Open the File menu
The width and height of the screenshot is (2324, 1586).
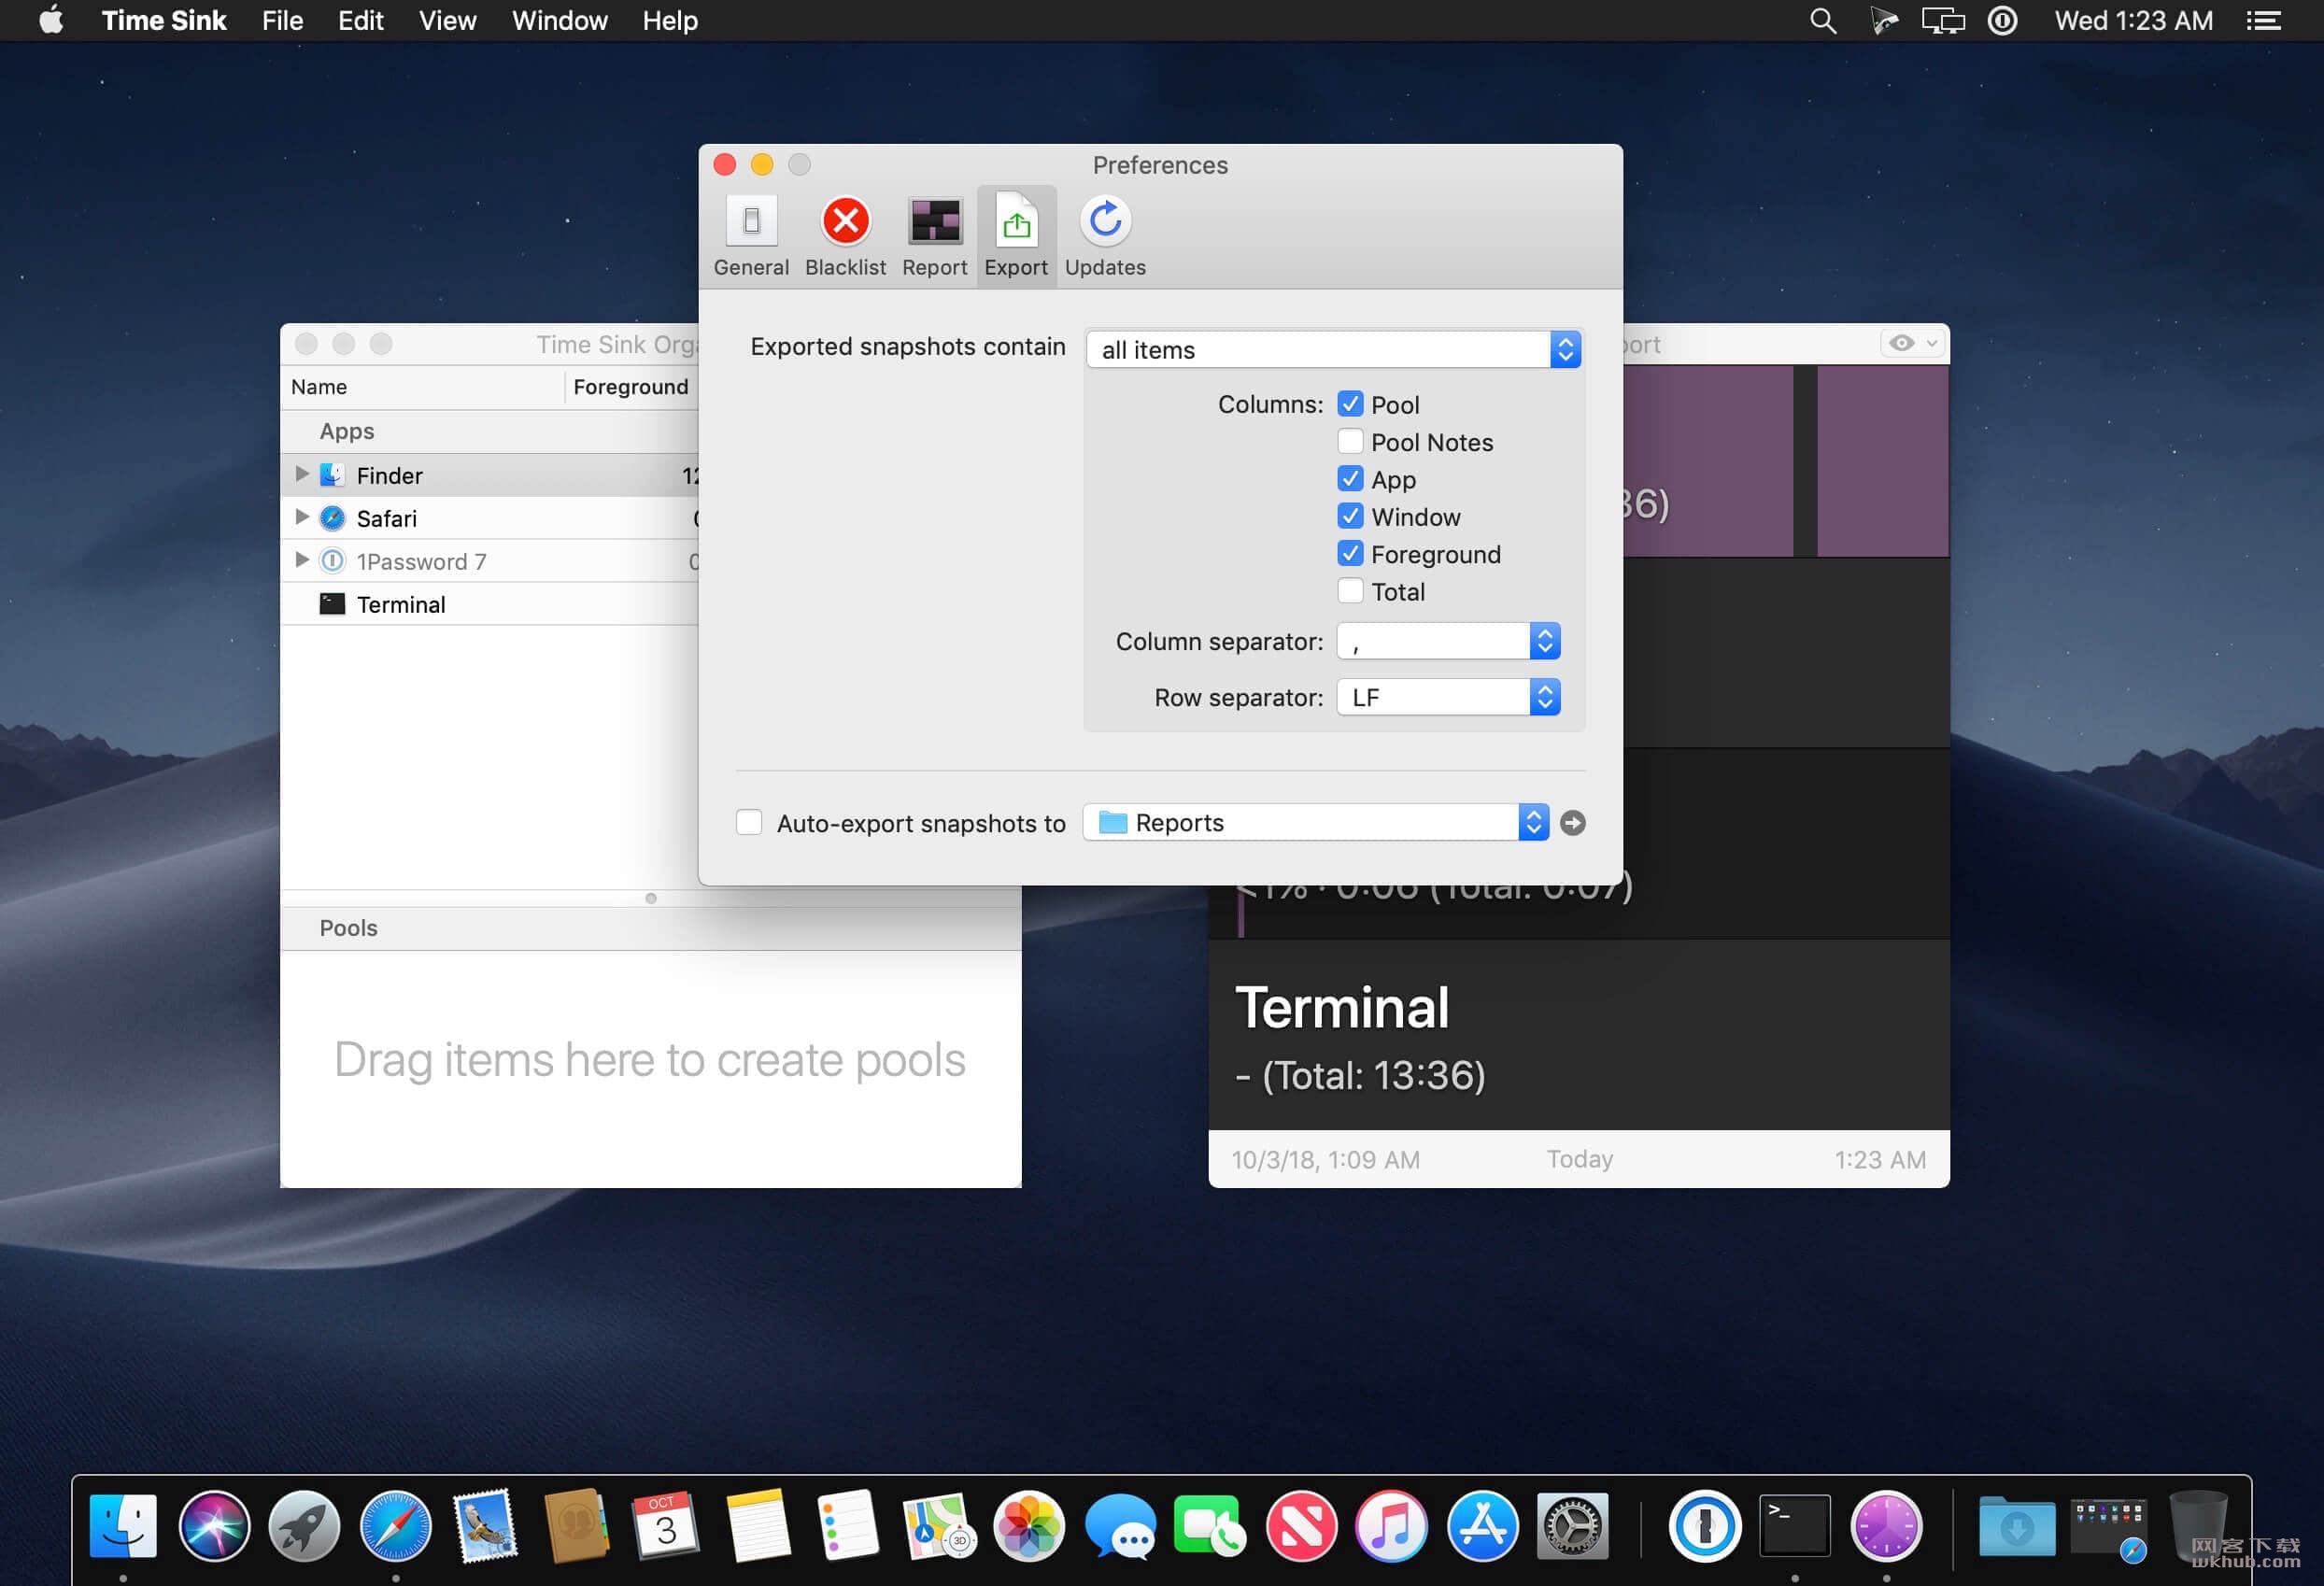pyautogui.click(x=282, y=20)
